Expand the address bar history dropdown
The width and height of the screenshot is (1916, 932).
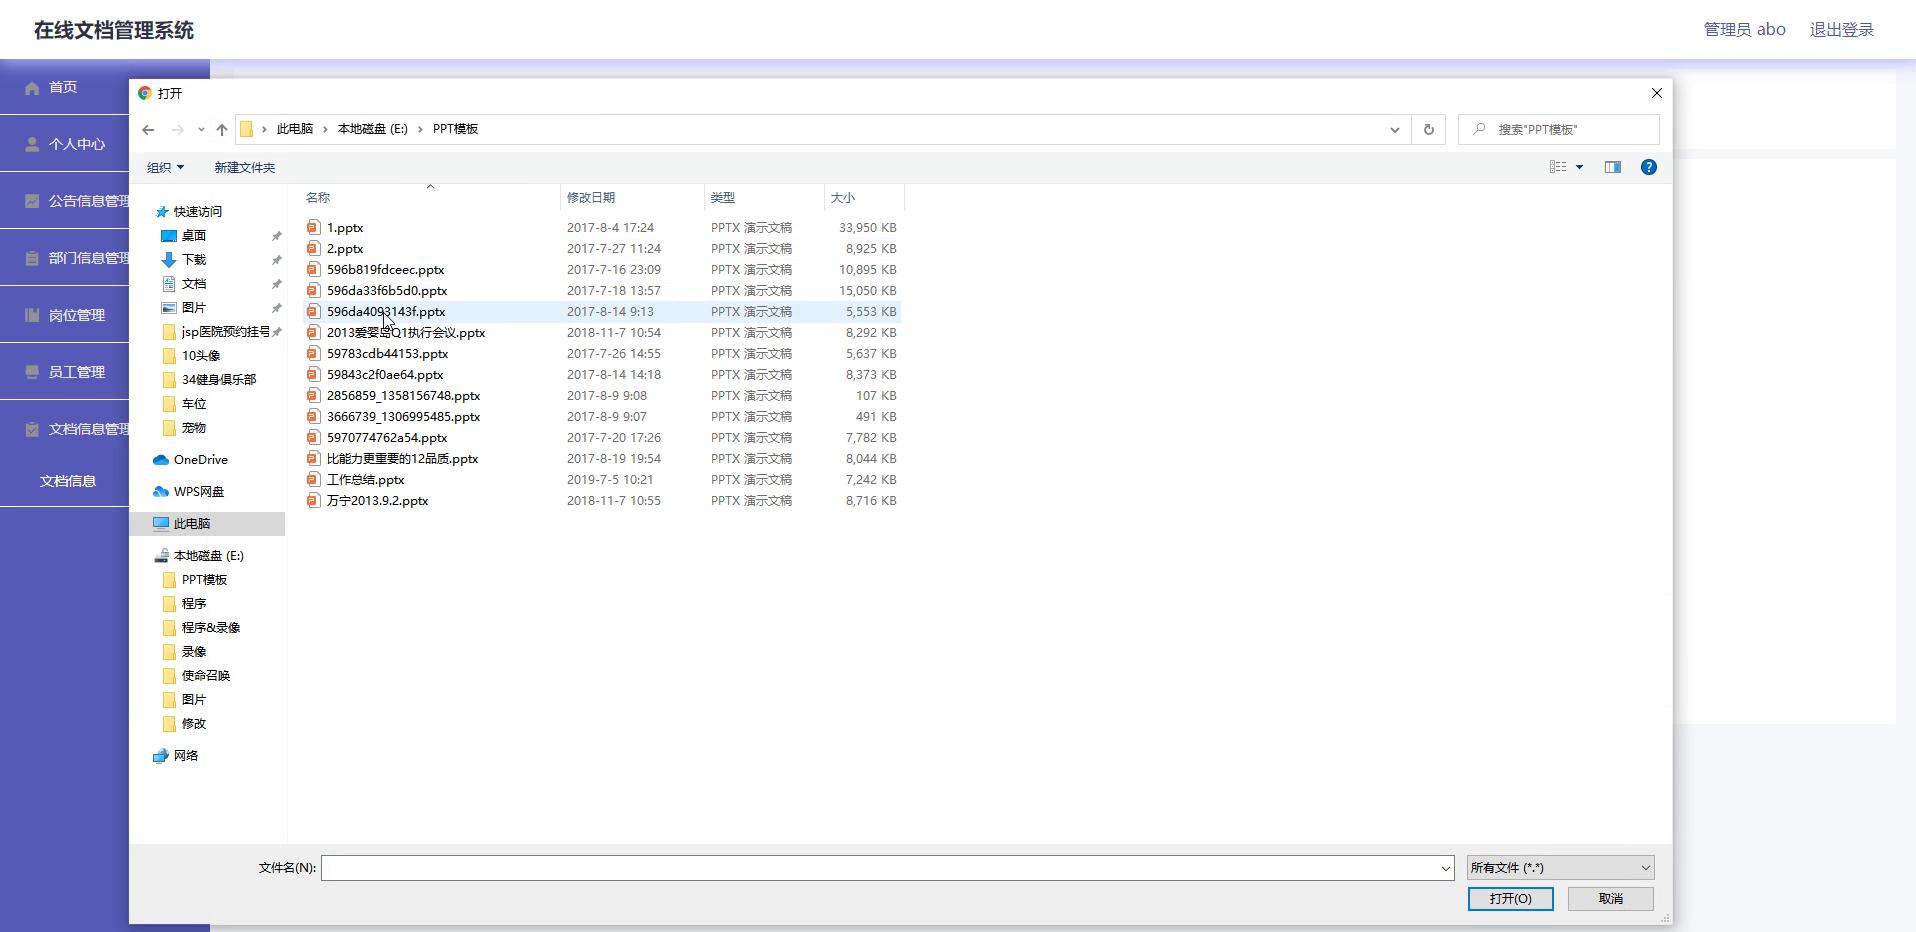pos(1394,129)
